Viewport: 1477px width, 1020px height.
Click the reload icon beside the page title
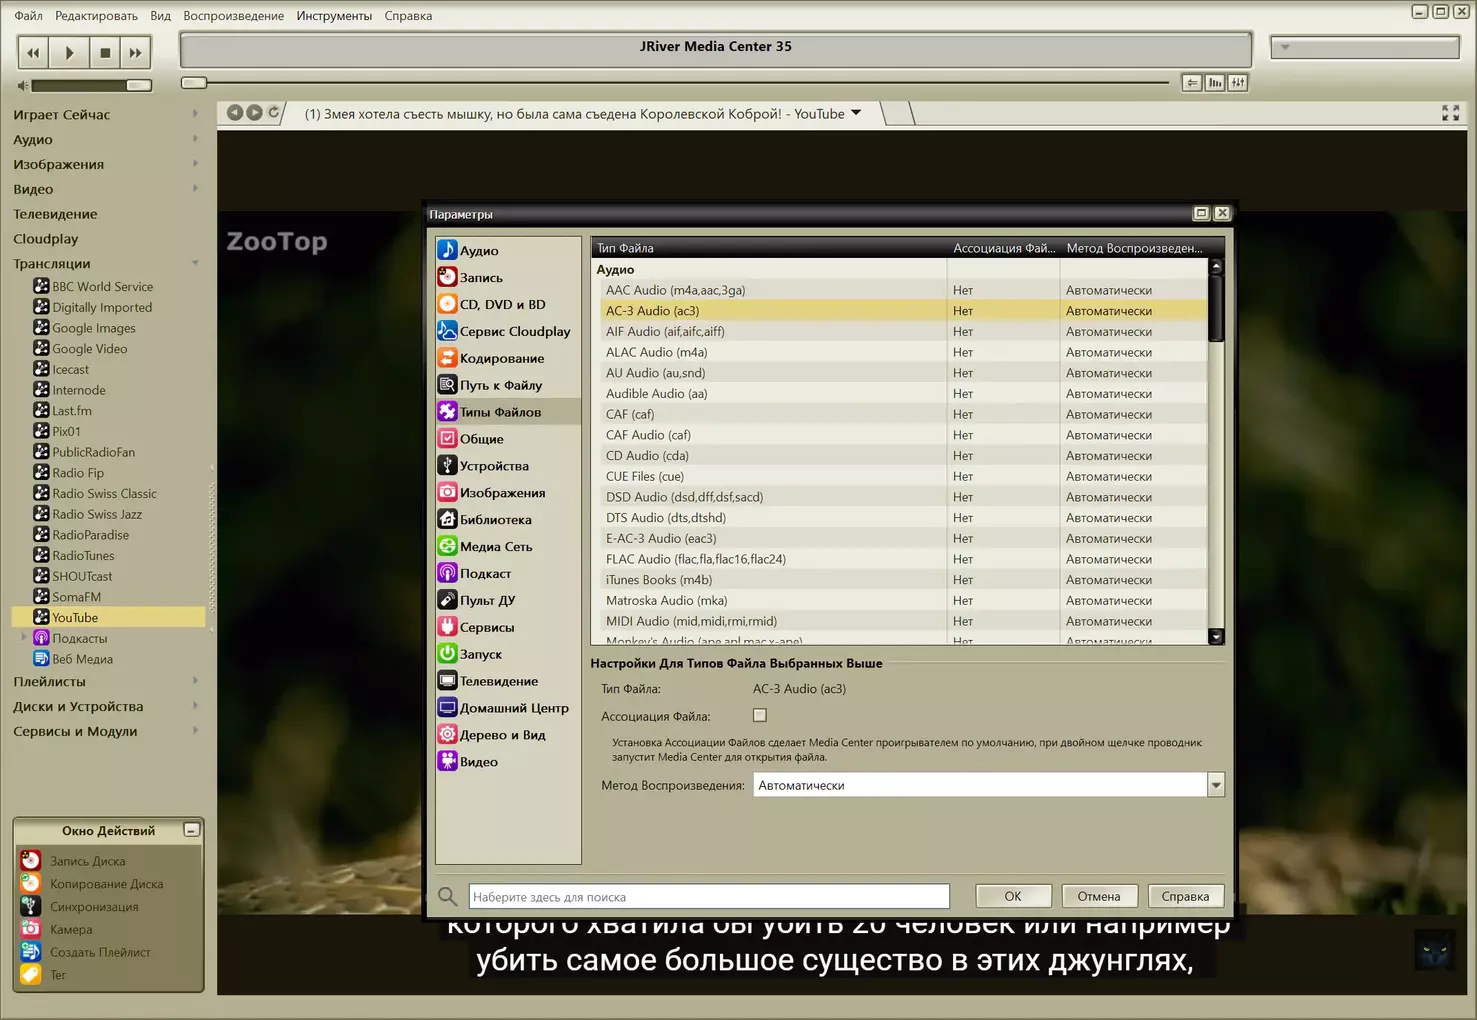point(273,113)
